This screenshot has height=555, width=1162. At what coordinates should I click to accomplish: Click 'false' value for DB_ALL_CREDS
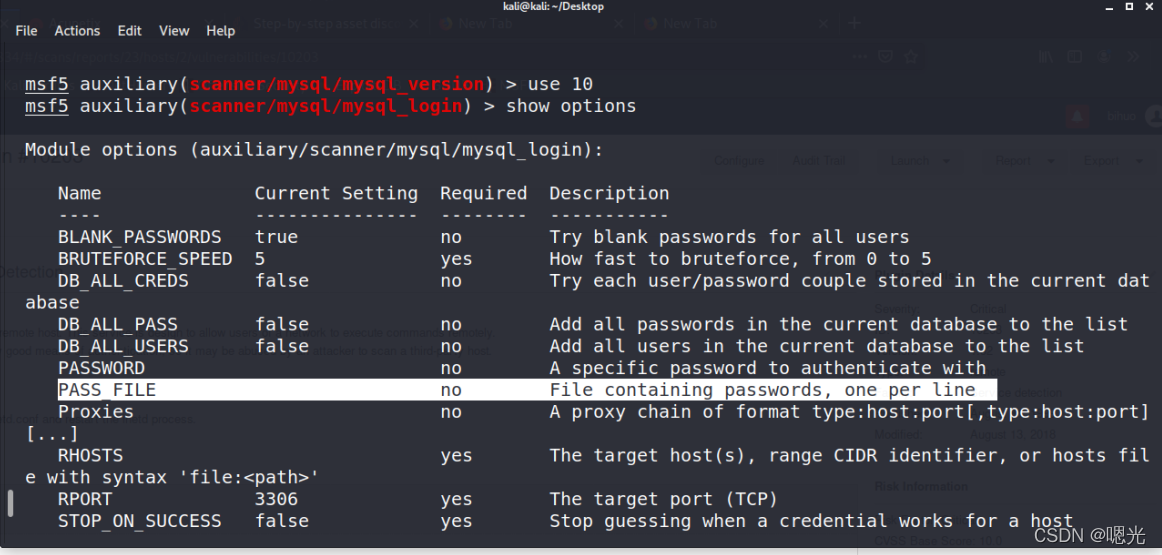tap(282, 281)
